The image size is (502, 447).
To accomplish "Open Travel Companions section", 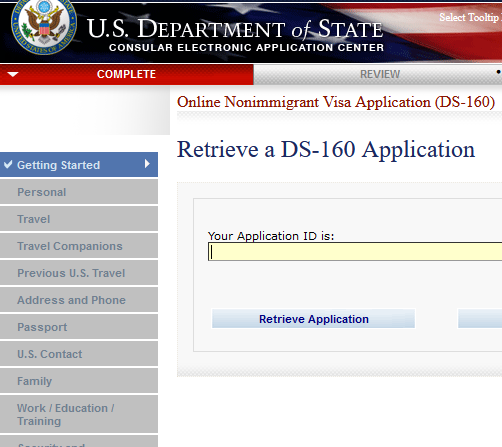I will [x=79, y=246].
